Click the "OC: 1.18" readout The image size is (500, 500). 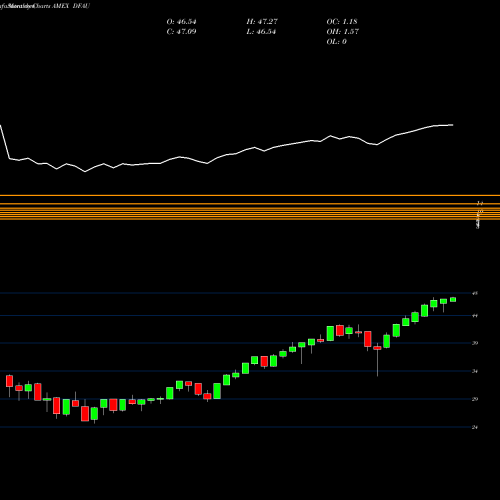tap(342, 22)
